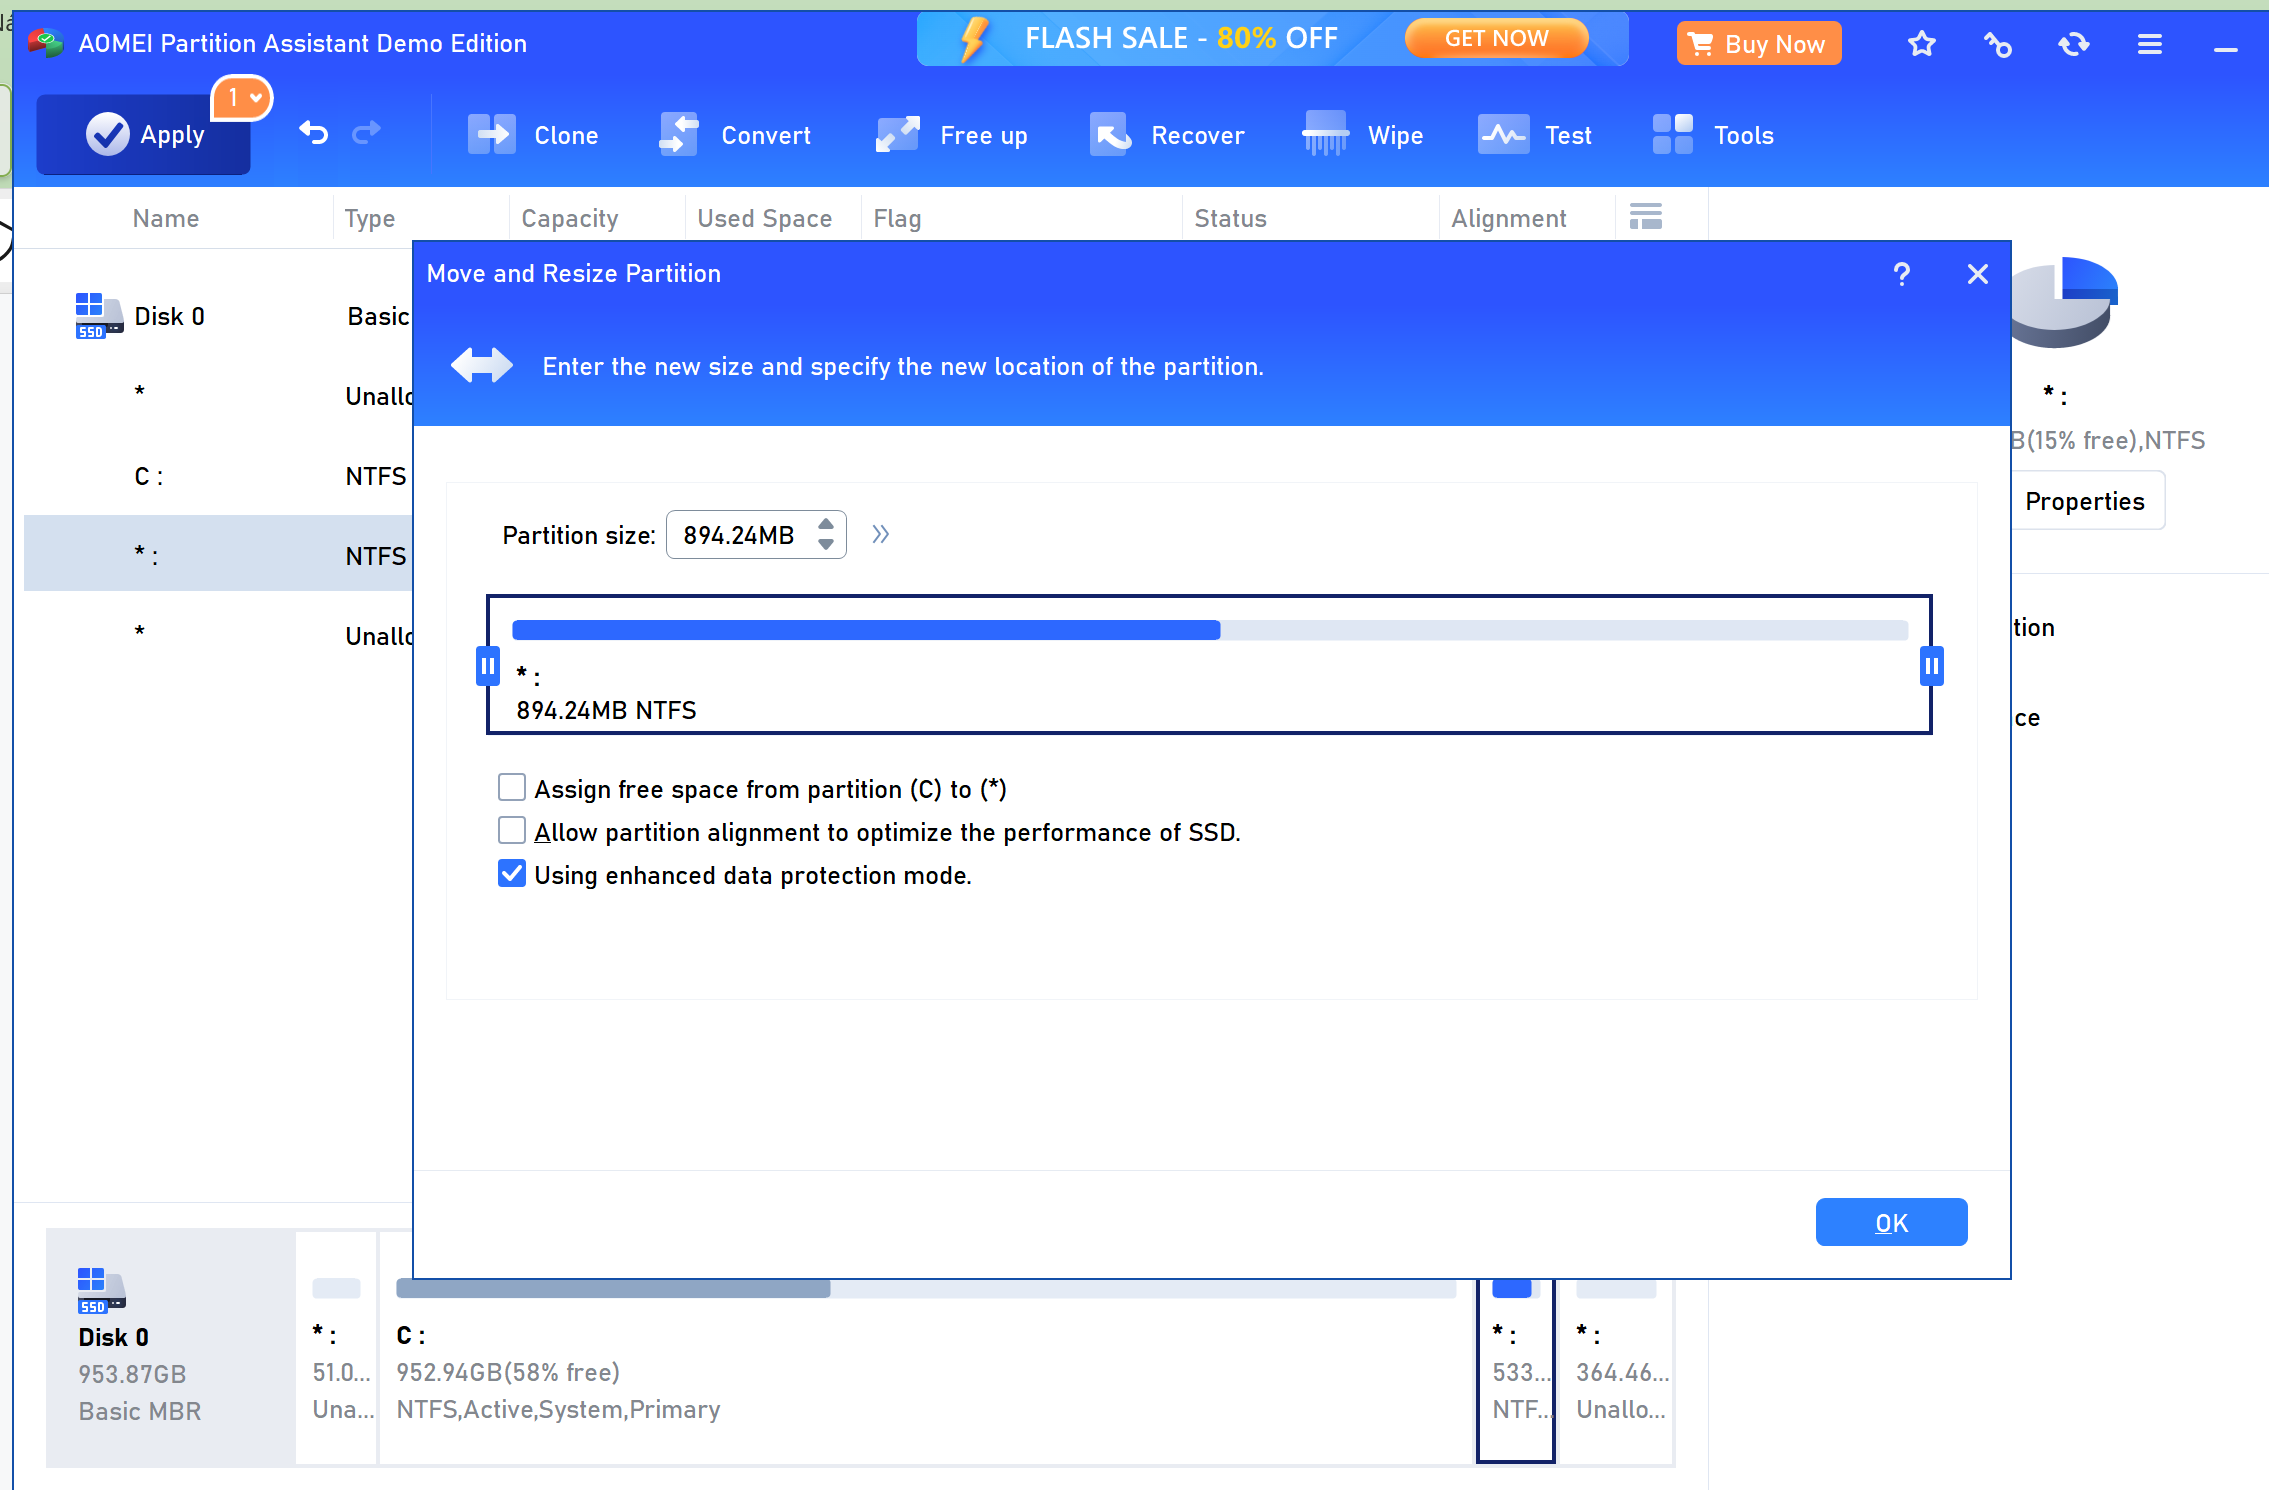
Task: Open the Recover tool
Action: pos(1167,135)
